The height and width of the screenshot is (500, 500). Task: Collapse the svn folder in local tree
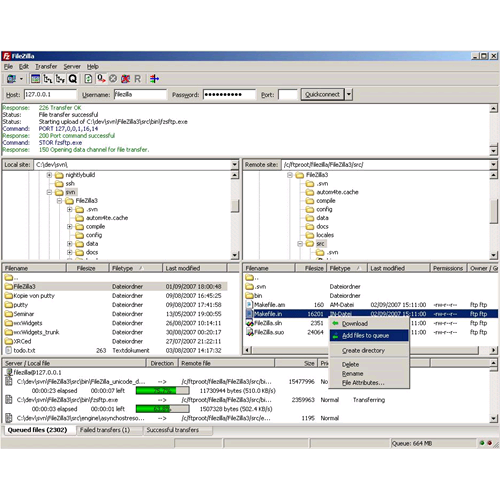click(x=49, y=192)
